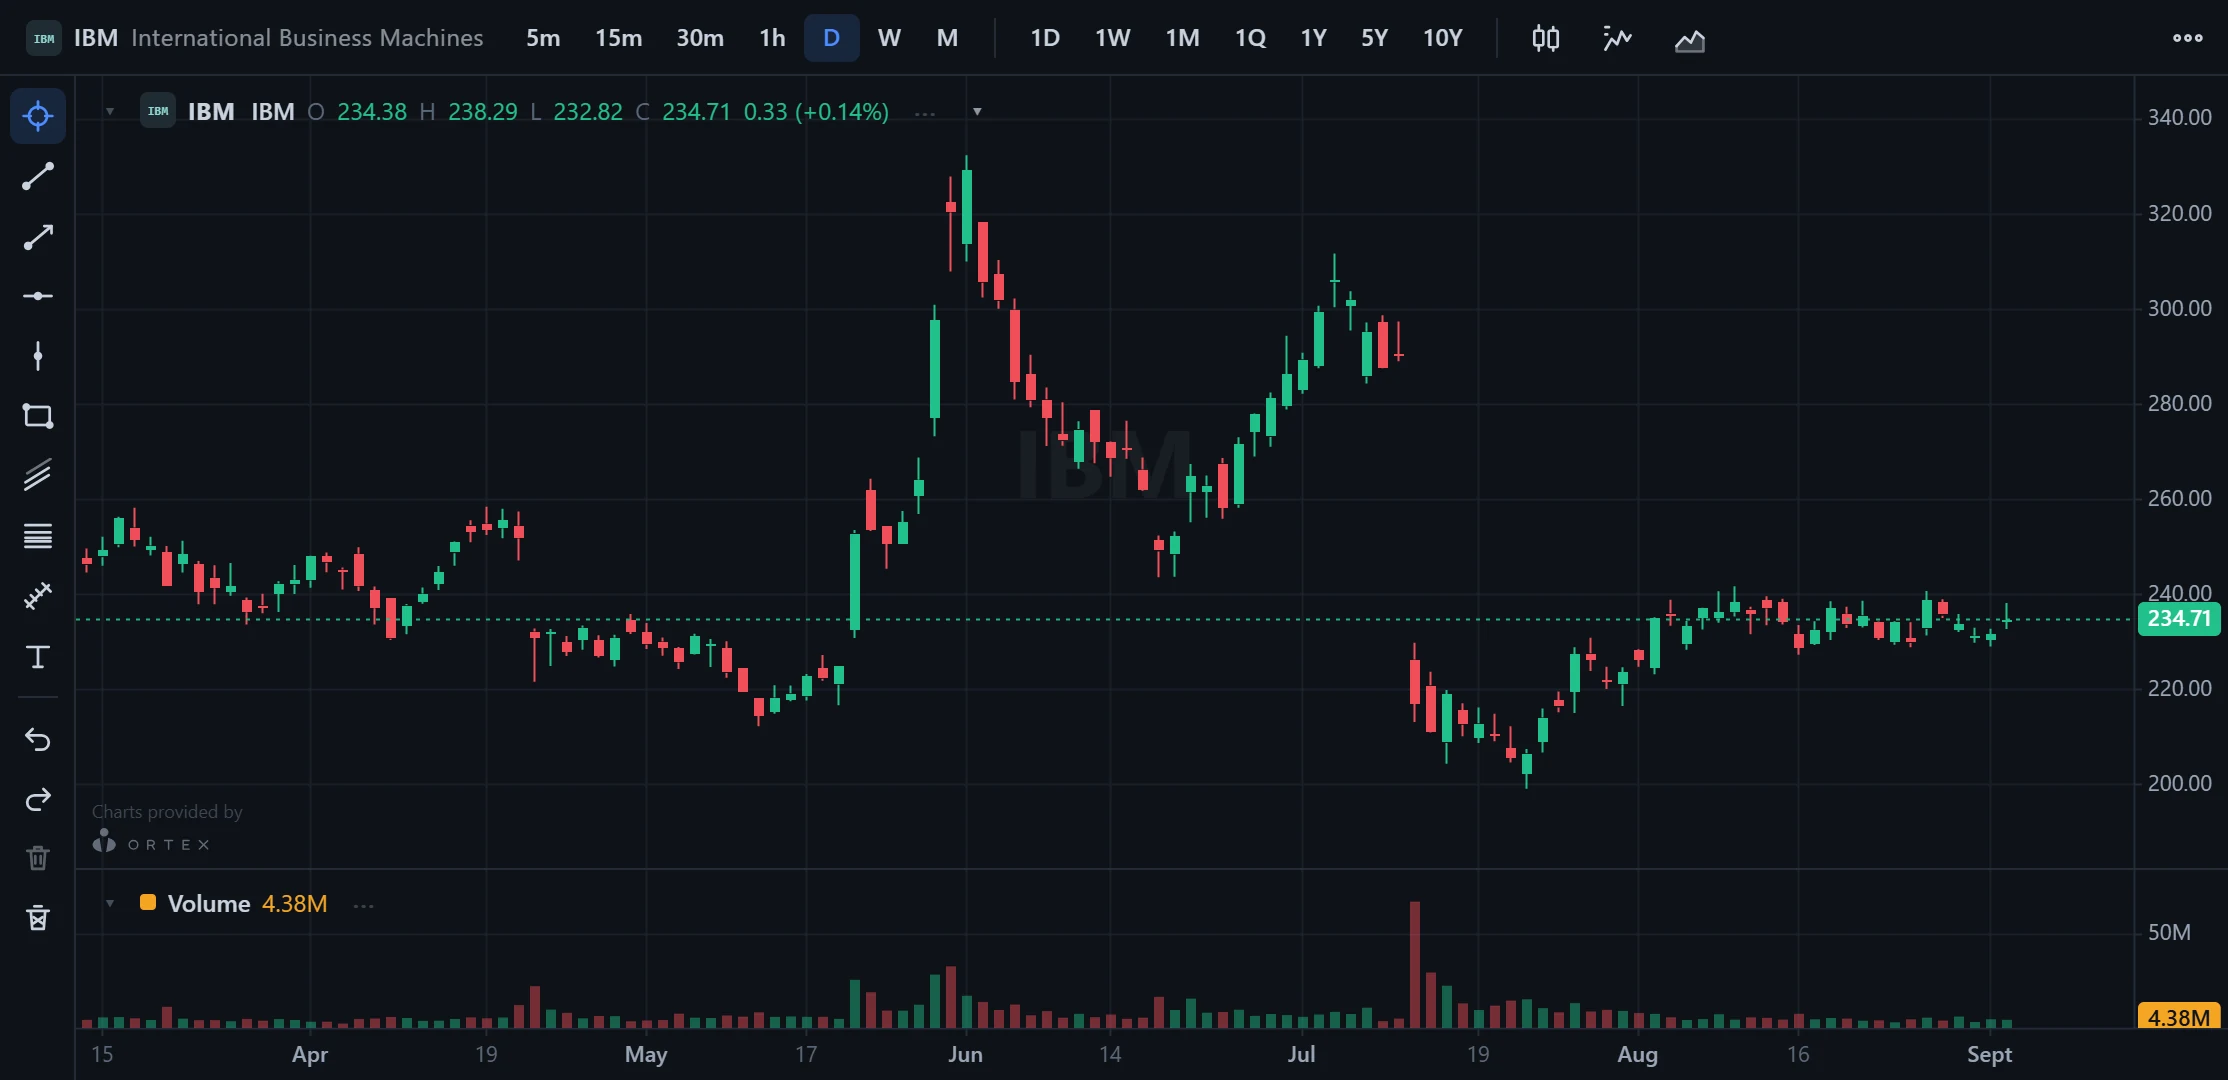The height and width of the screenshot is (1080, 2228).
Task: Click the 200.00 price axis label
Action: pos(2179,783)
